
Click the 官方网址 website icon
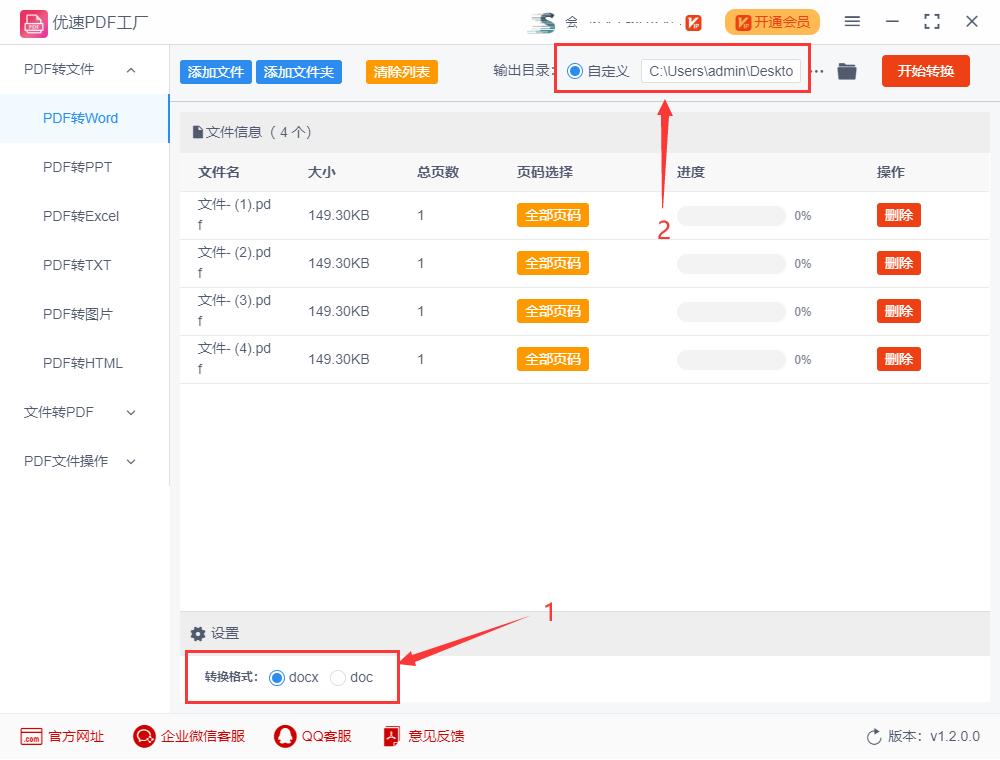[29, 736]
